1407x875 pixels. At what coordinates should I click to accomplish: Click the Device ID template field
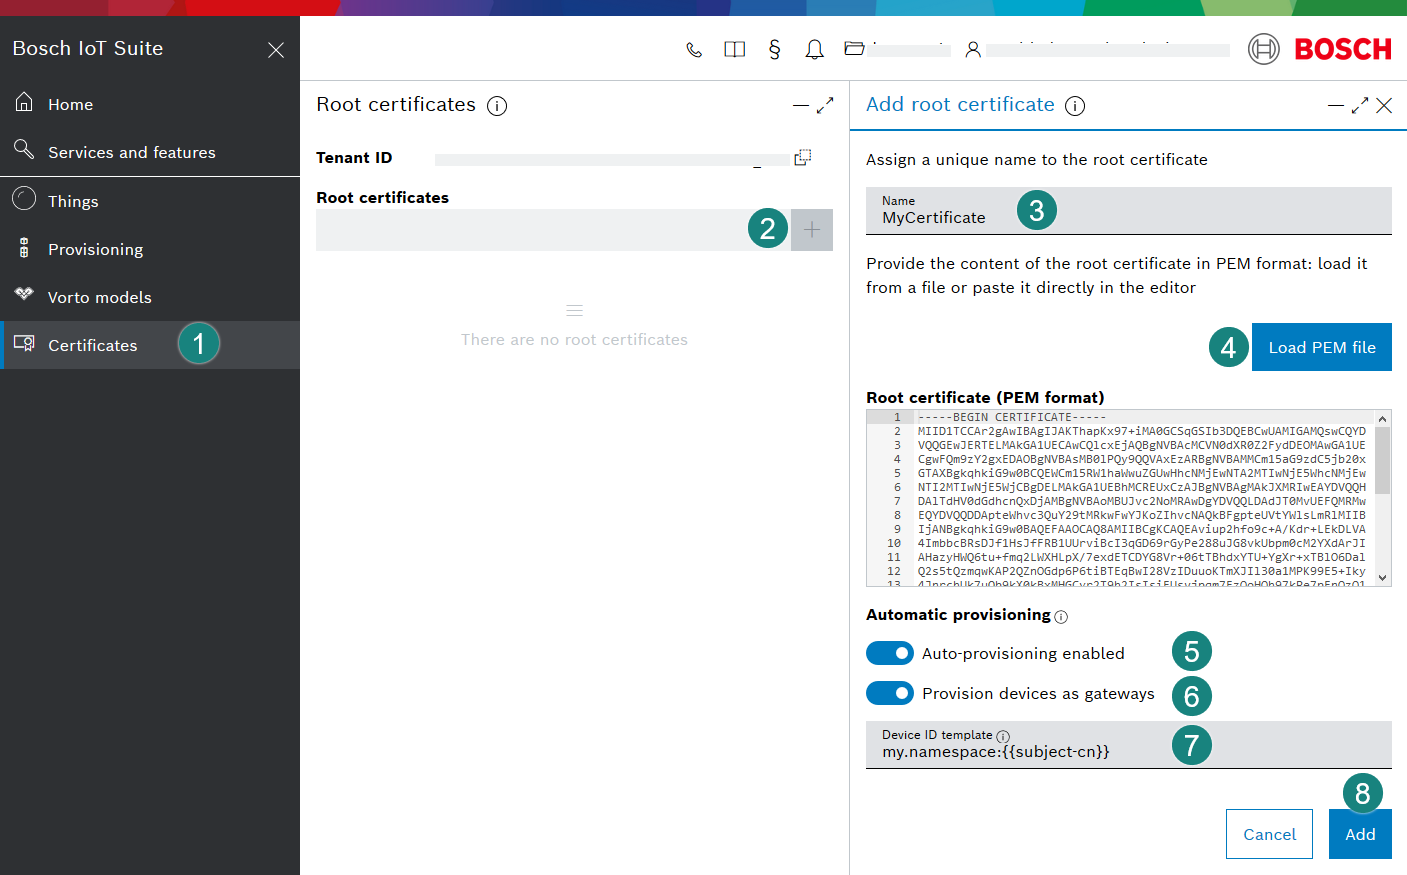(x=1129, y=745)
